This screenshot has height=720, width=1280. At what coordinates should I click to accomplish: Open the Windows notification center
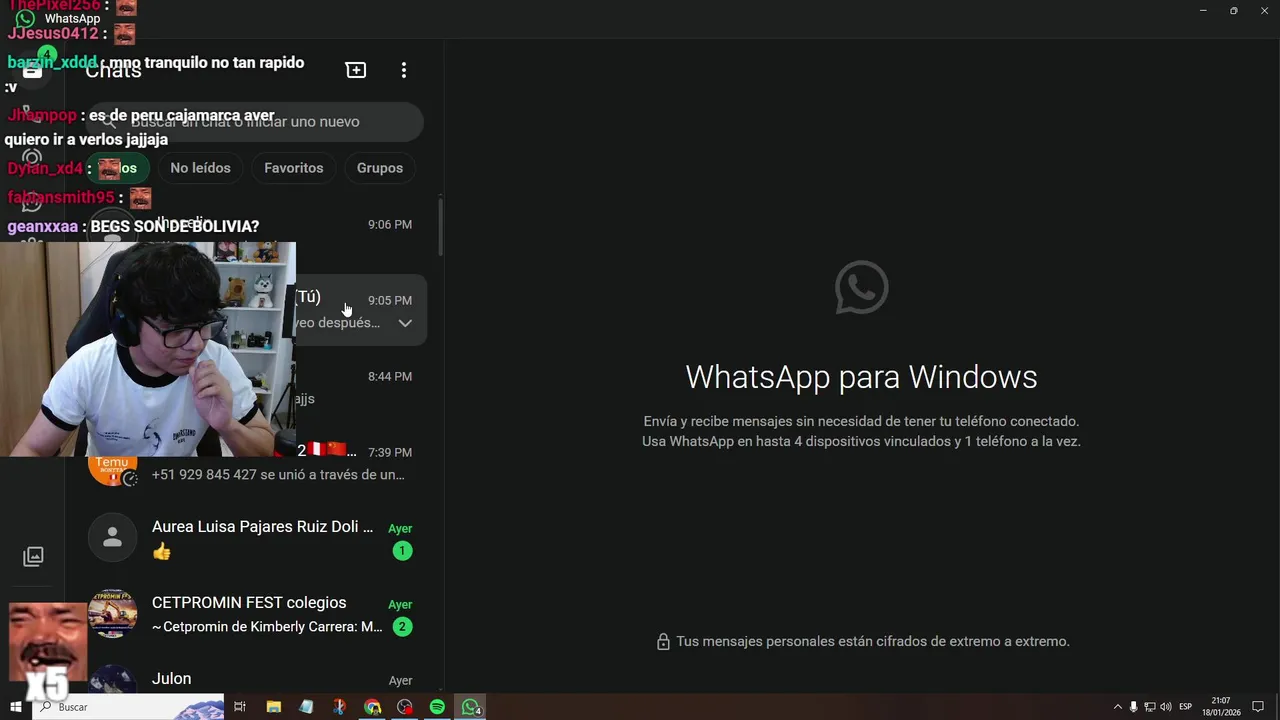[x=1259, y=707]
